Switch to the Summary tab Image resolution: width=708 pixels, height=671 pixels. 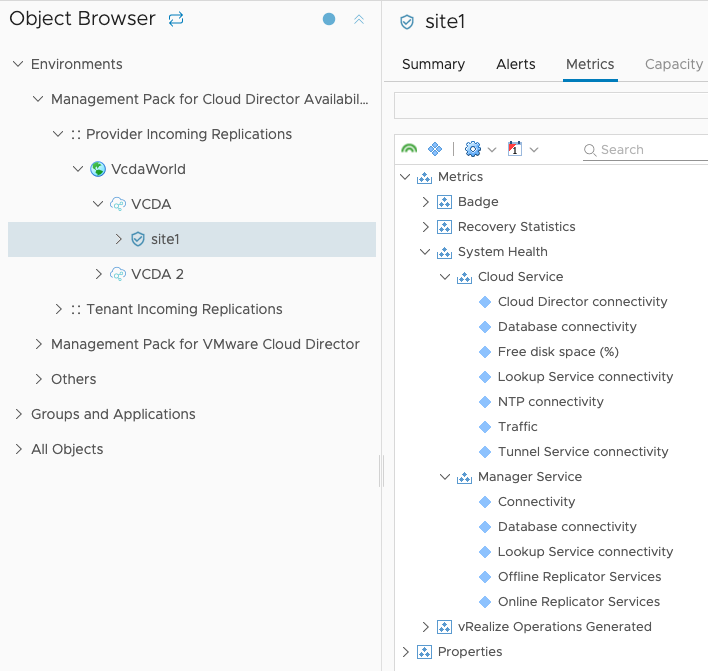[433, 64]
